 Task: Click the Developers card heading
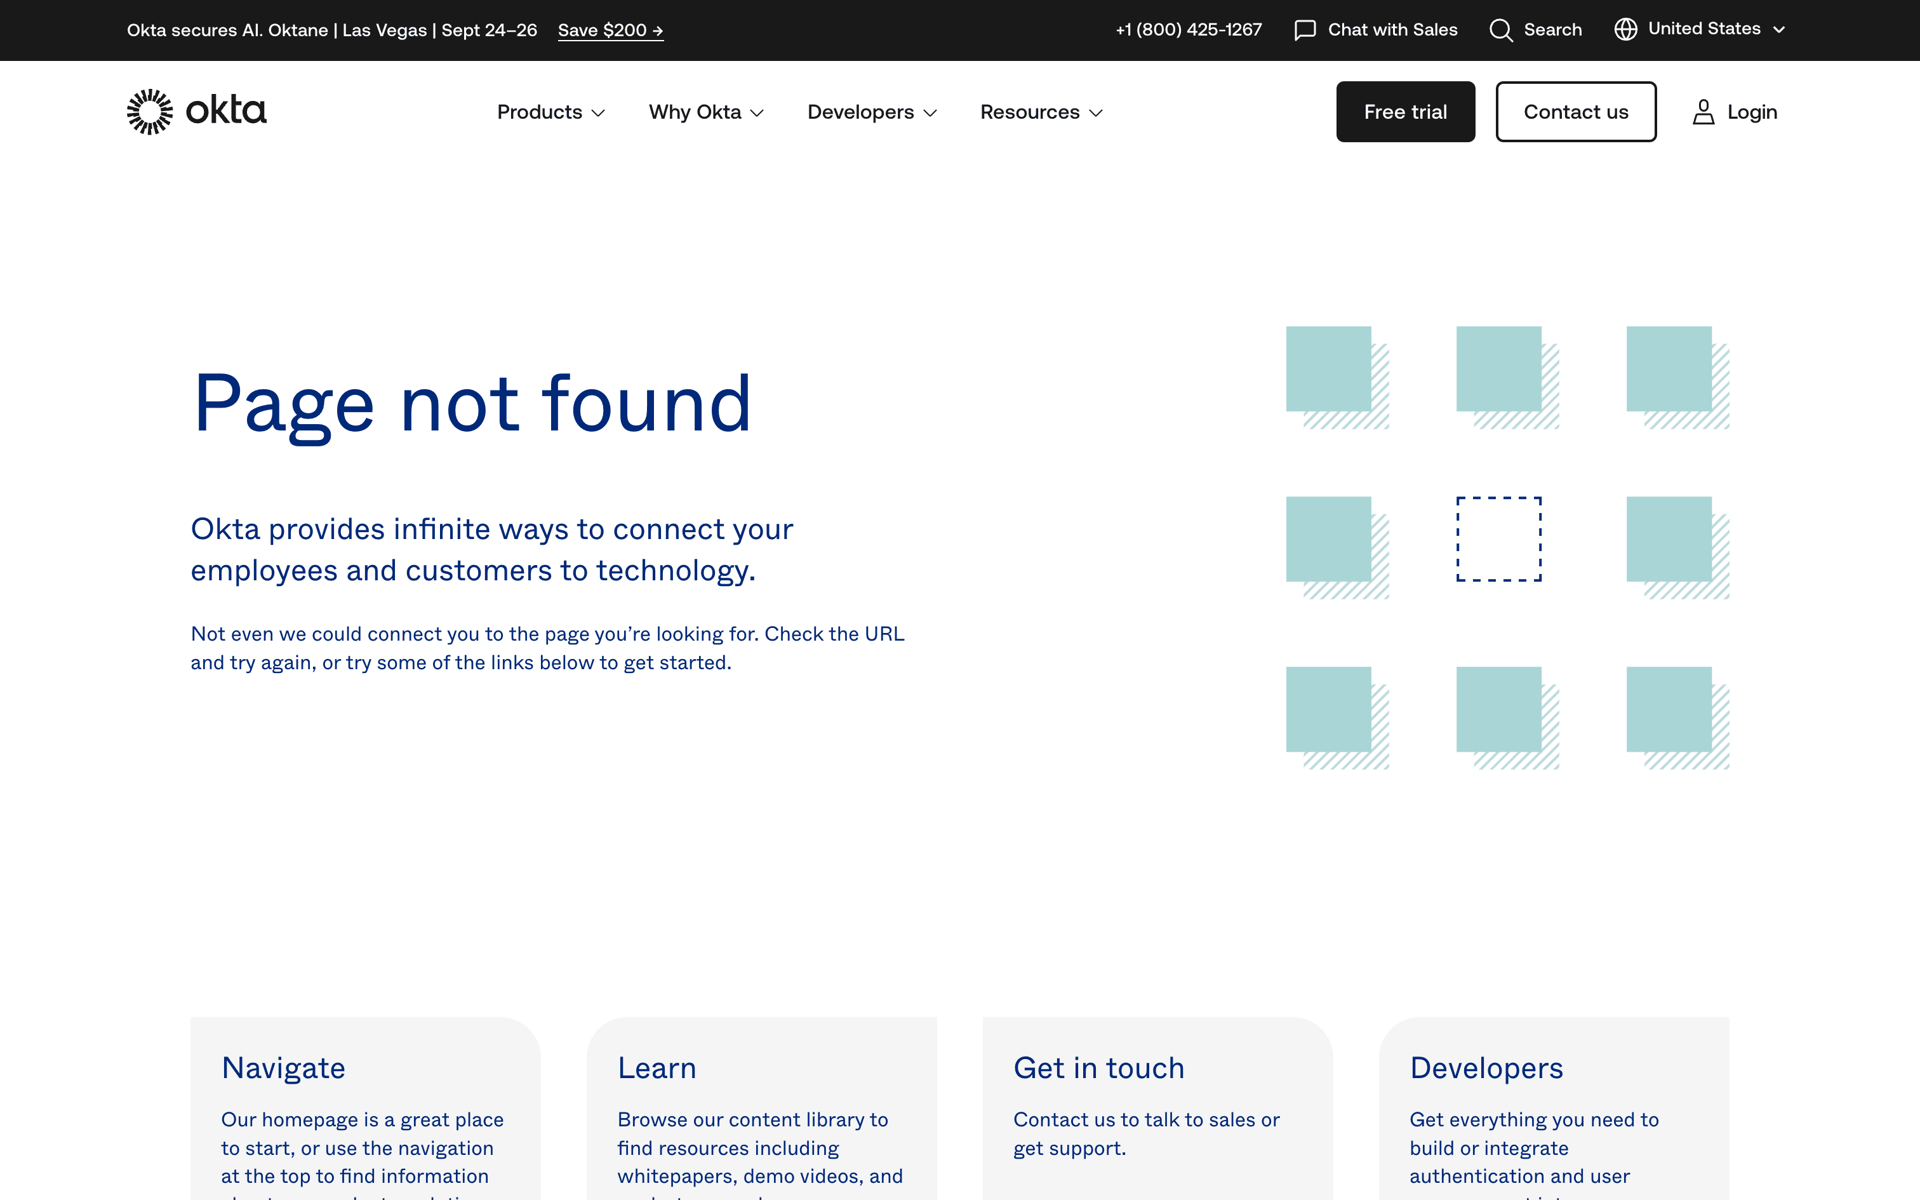click(x=1486, y=1068)
